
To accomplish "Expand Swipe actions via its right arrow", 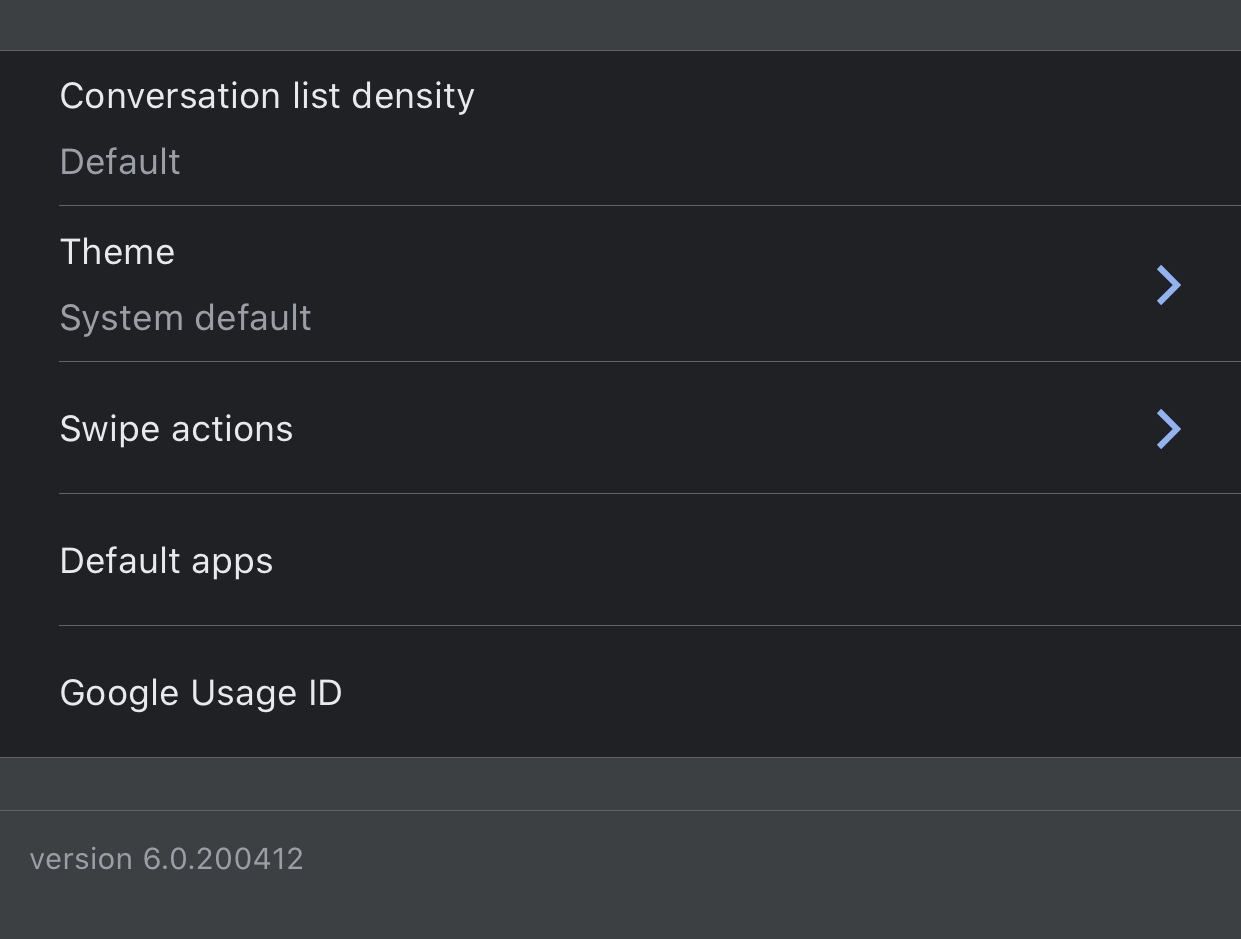I will [1168, 429].
